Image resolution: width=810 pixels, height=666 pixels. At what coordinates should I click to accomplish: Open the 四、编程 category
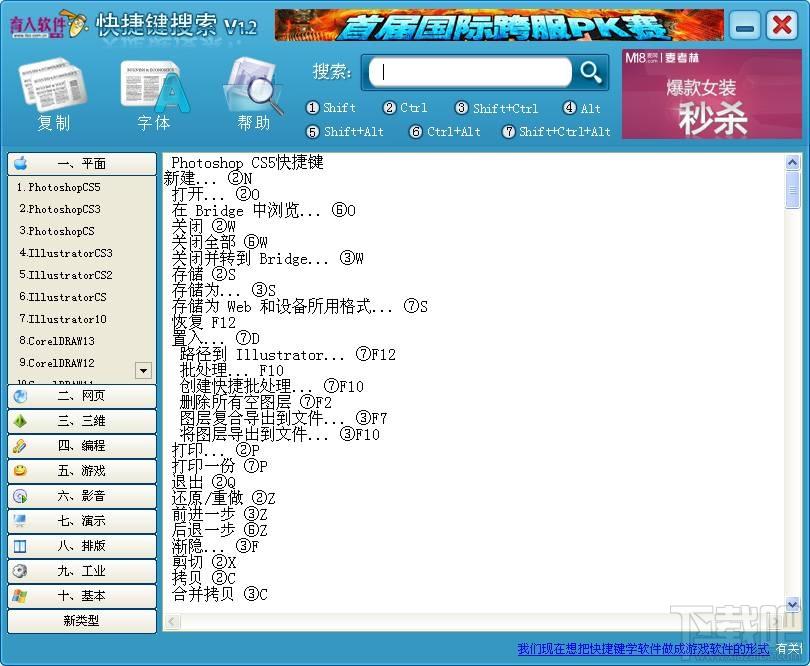tap(82, 446)
